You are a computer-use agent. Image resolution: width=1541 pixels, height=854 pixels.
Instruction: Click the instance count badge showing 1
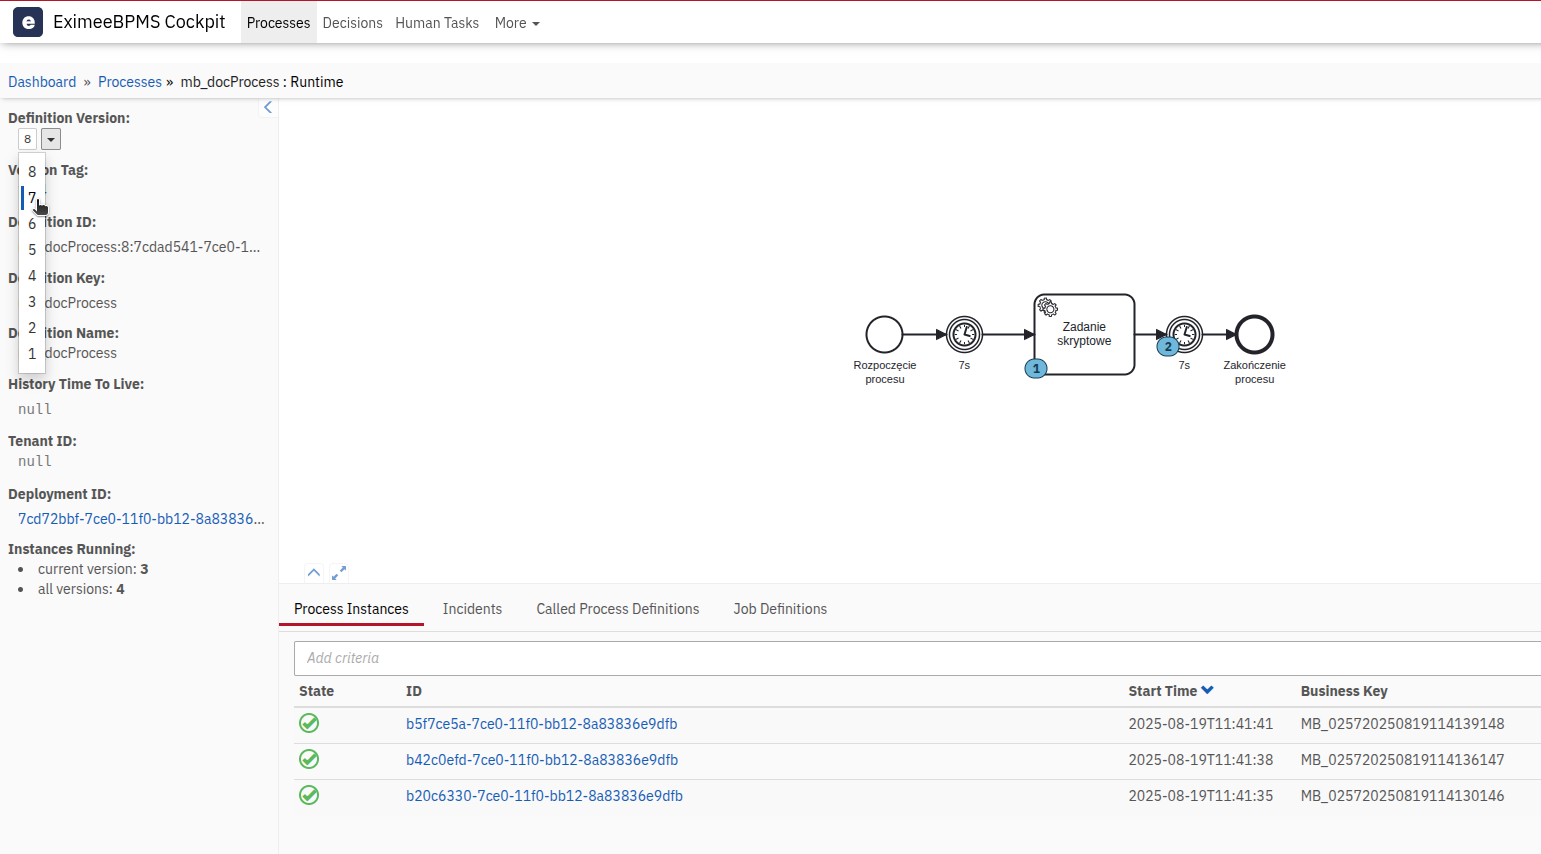1036,369
